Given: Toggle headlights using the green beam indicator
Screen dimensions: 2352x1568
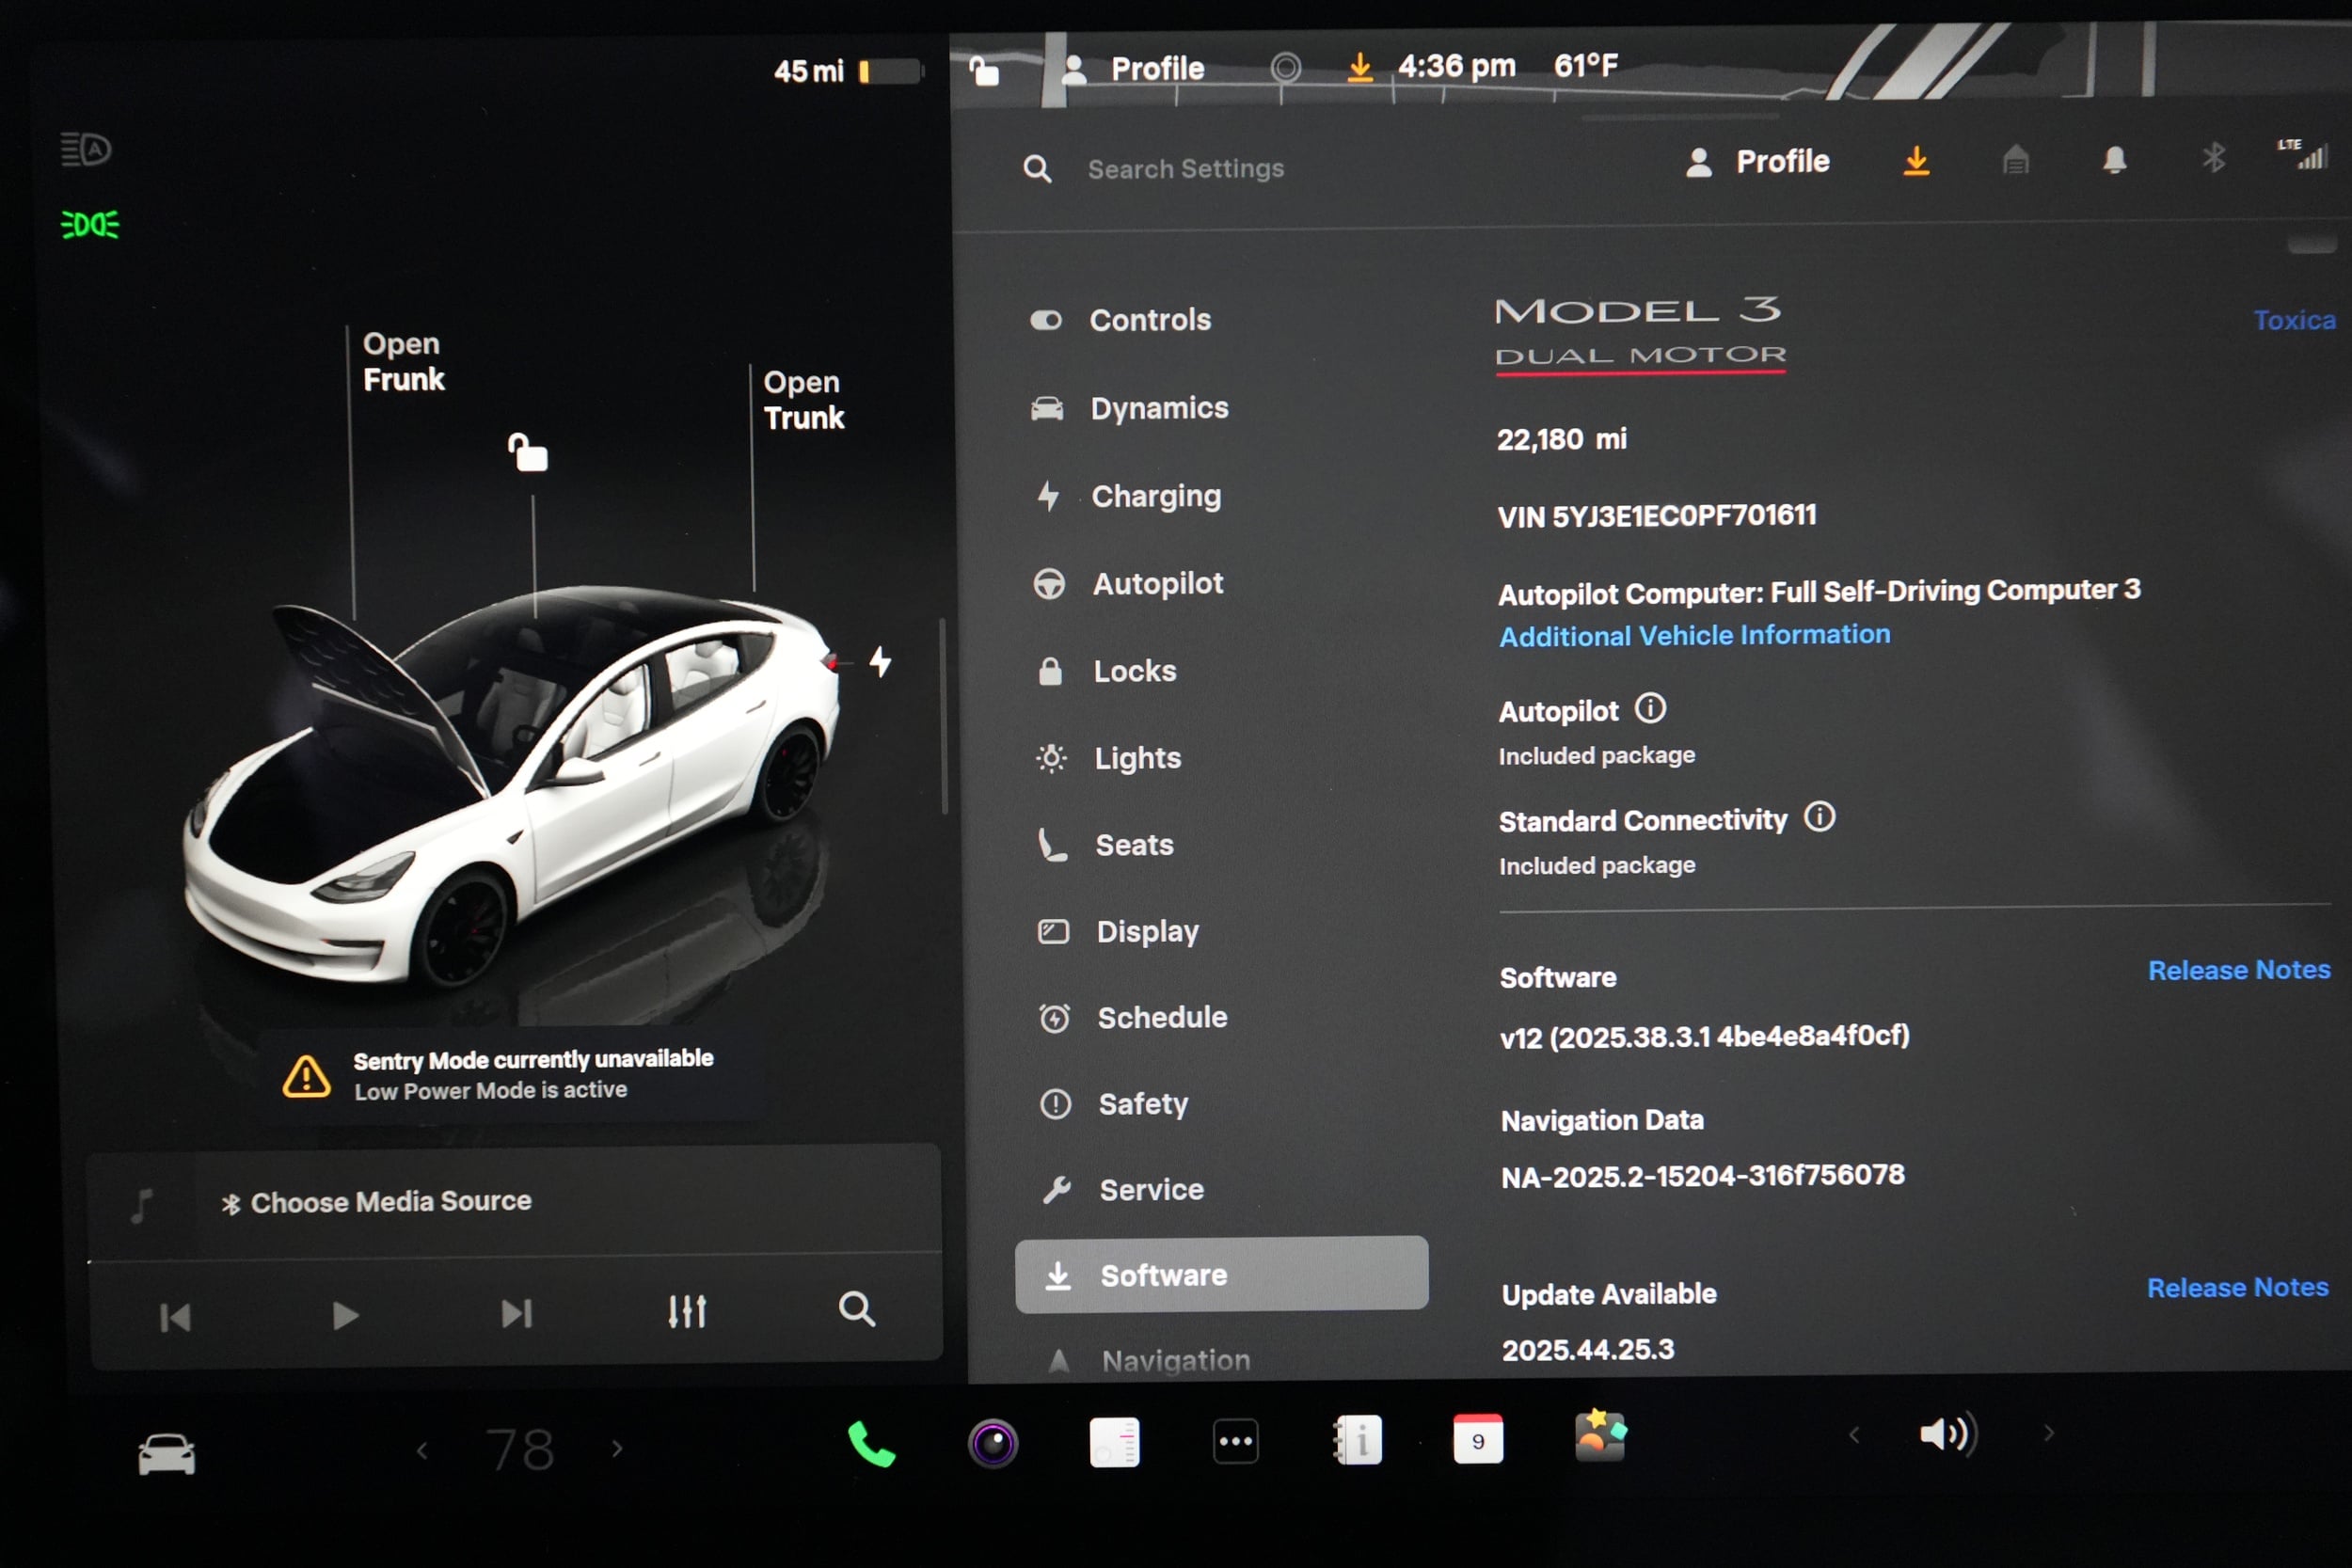Looking at the screenshot, I should (x=89, y=223).
